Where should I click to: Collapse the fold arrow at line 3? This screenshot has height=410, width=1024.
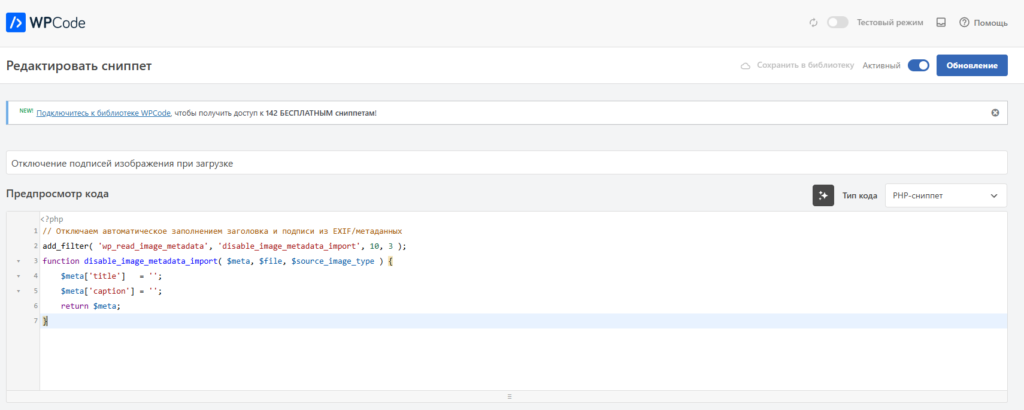pos(18,261)
